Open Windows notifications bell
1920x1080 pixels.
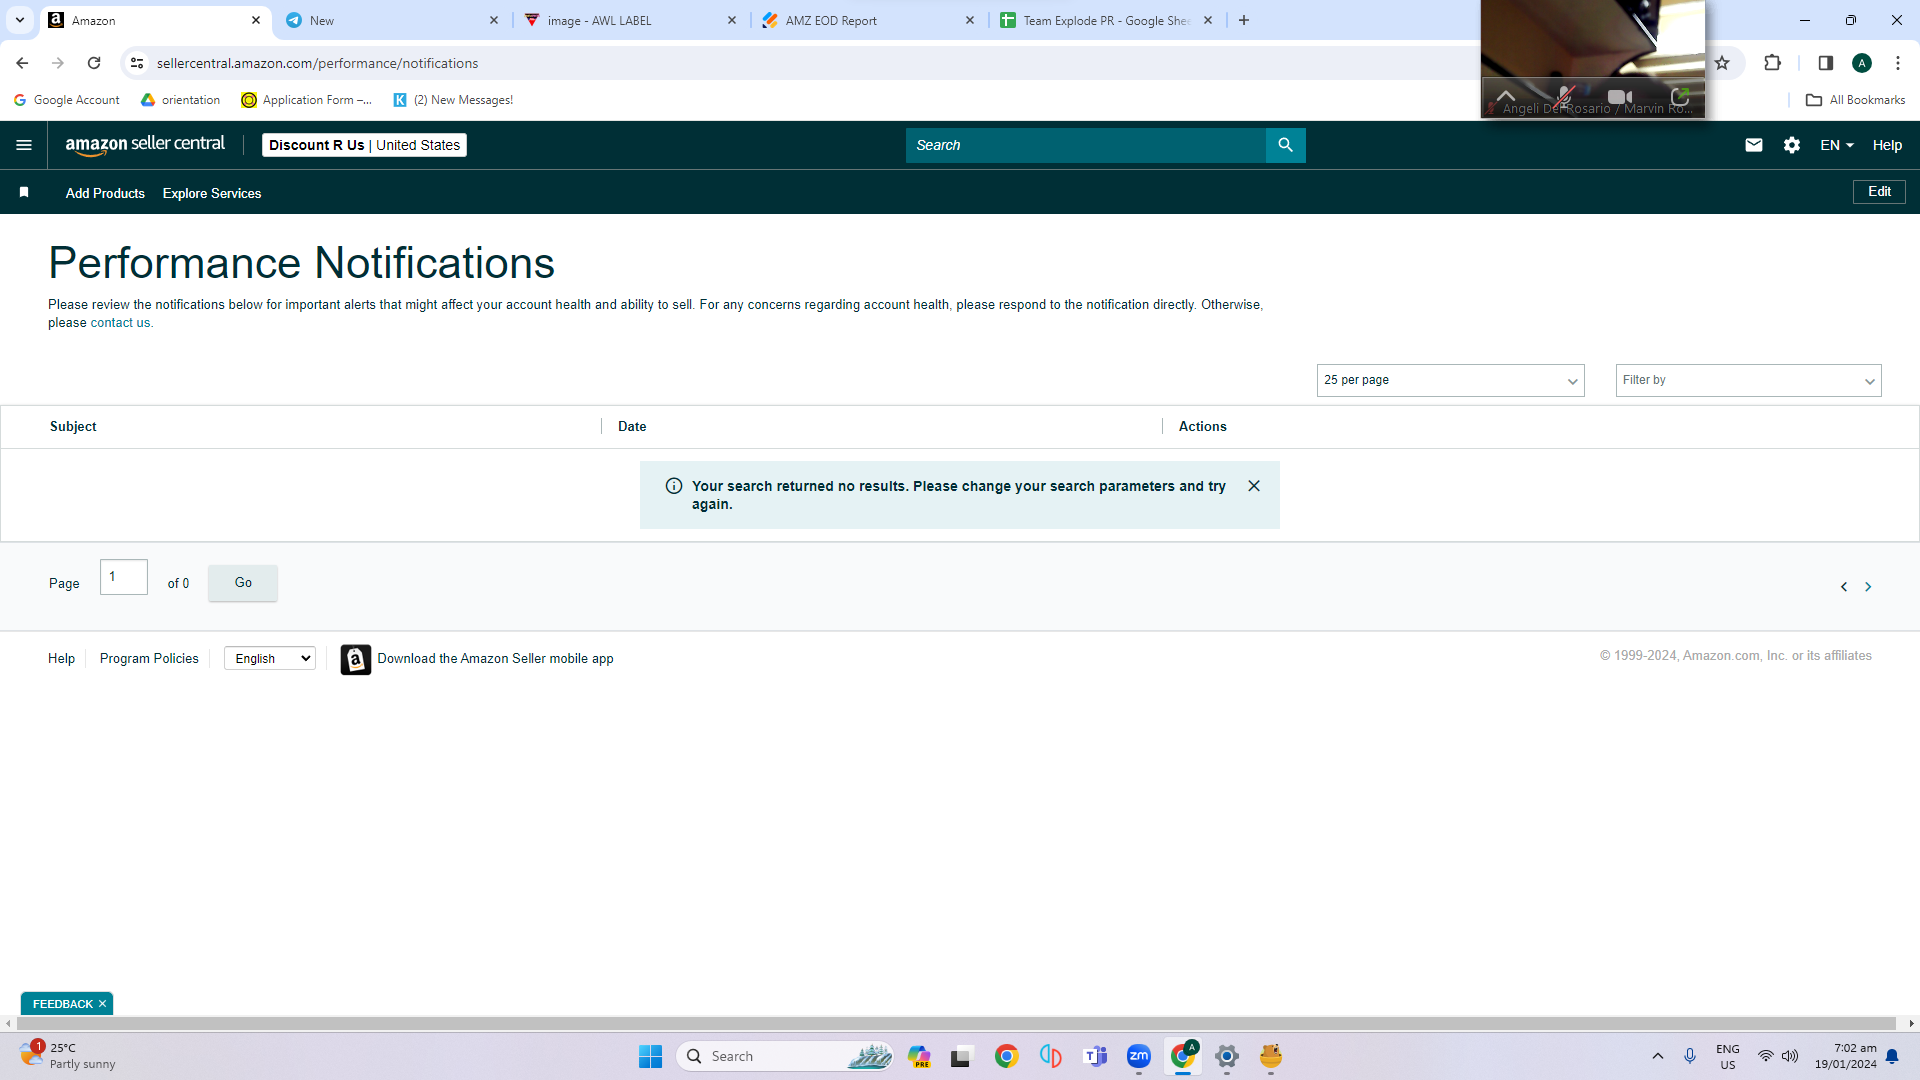click(x=1891, y=1056)
